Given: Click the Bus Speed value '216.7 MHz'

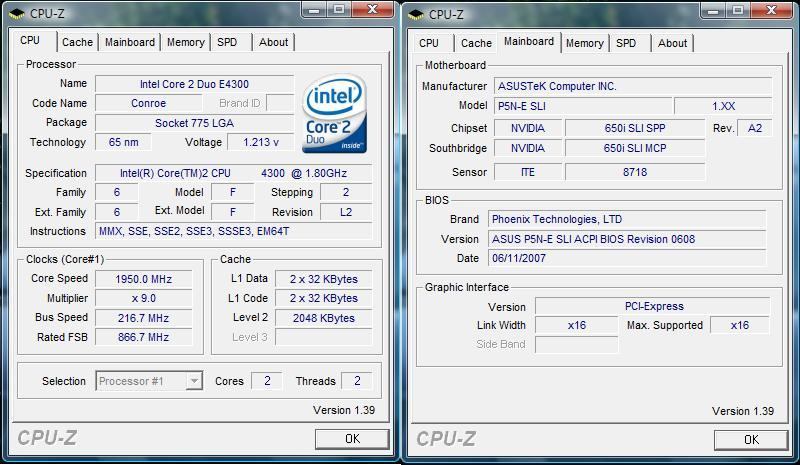Looking at the screenshot, I should pos(143,318).
